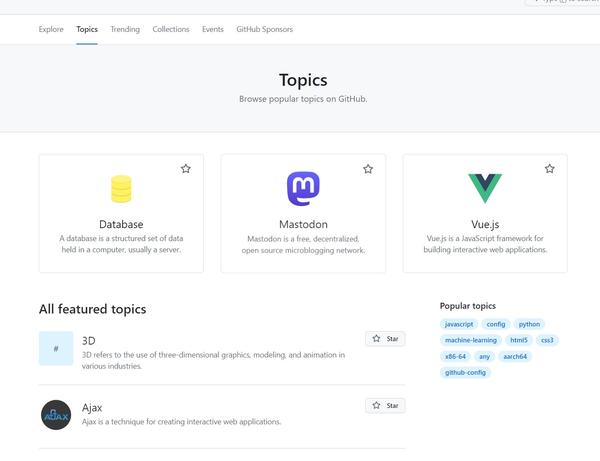The width and height of the screenshot is (600, 461).
Task: Open the 3D topic title link
Action: click(89, 341)
